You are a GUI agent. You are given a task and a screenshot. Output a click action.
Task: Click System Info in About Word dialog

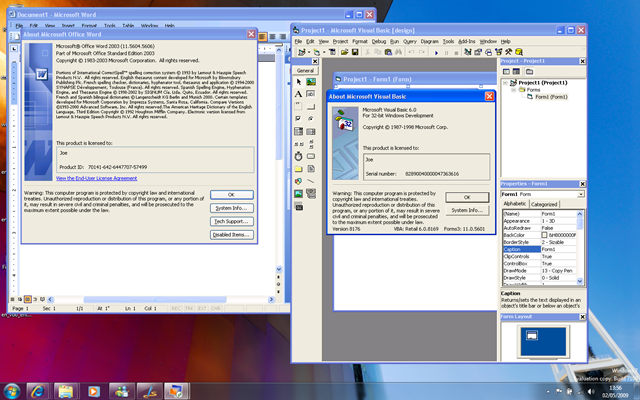click(x=231, y=208)
